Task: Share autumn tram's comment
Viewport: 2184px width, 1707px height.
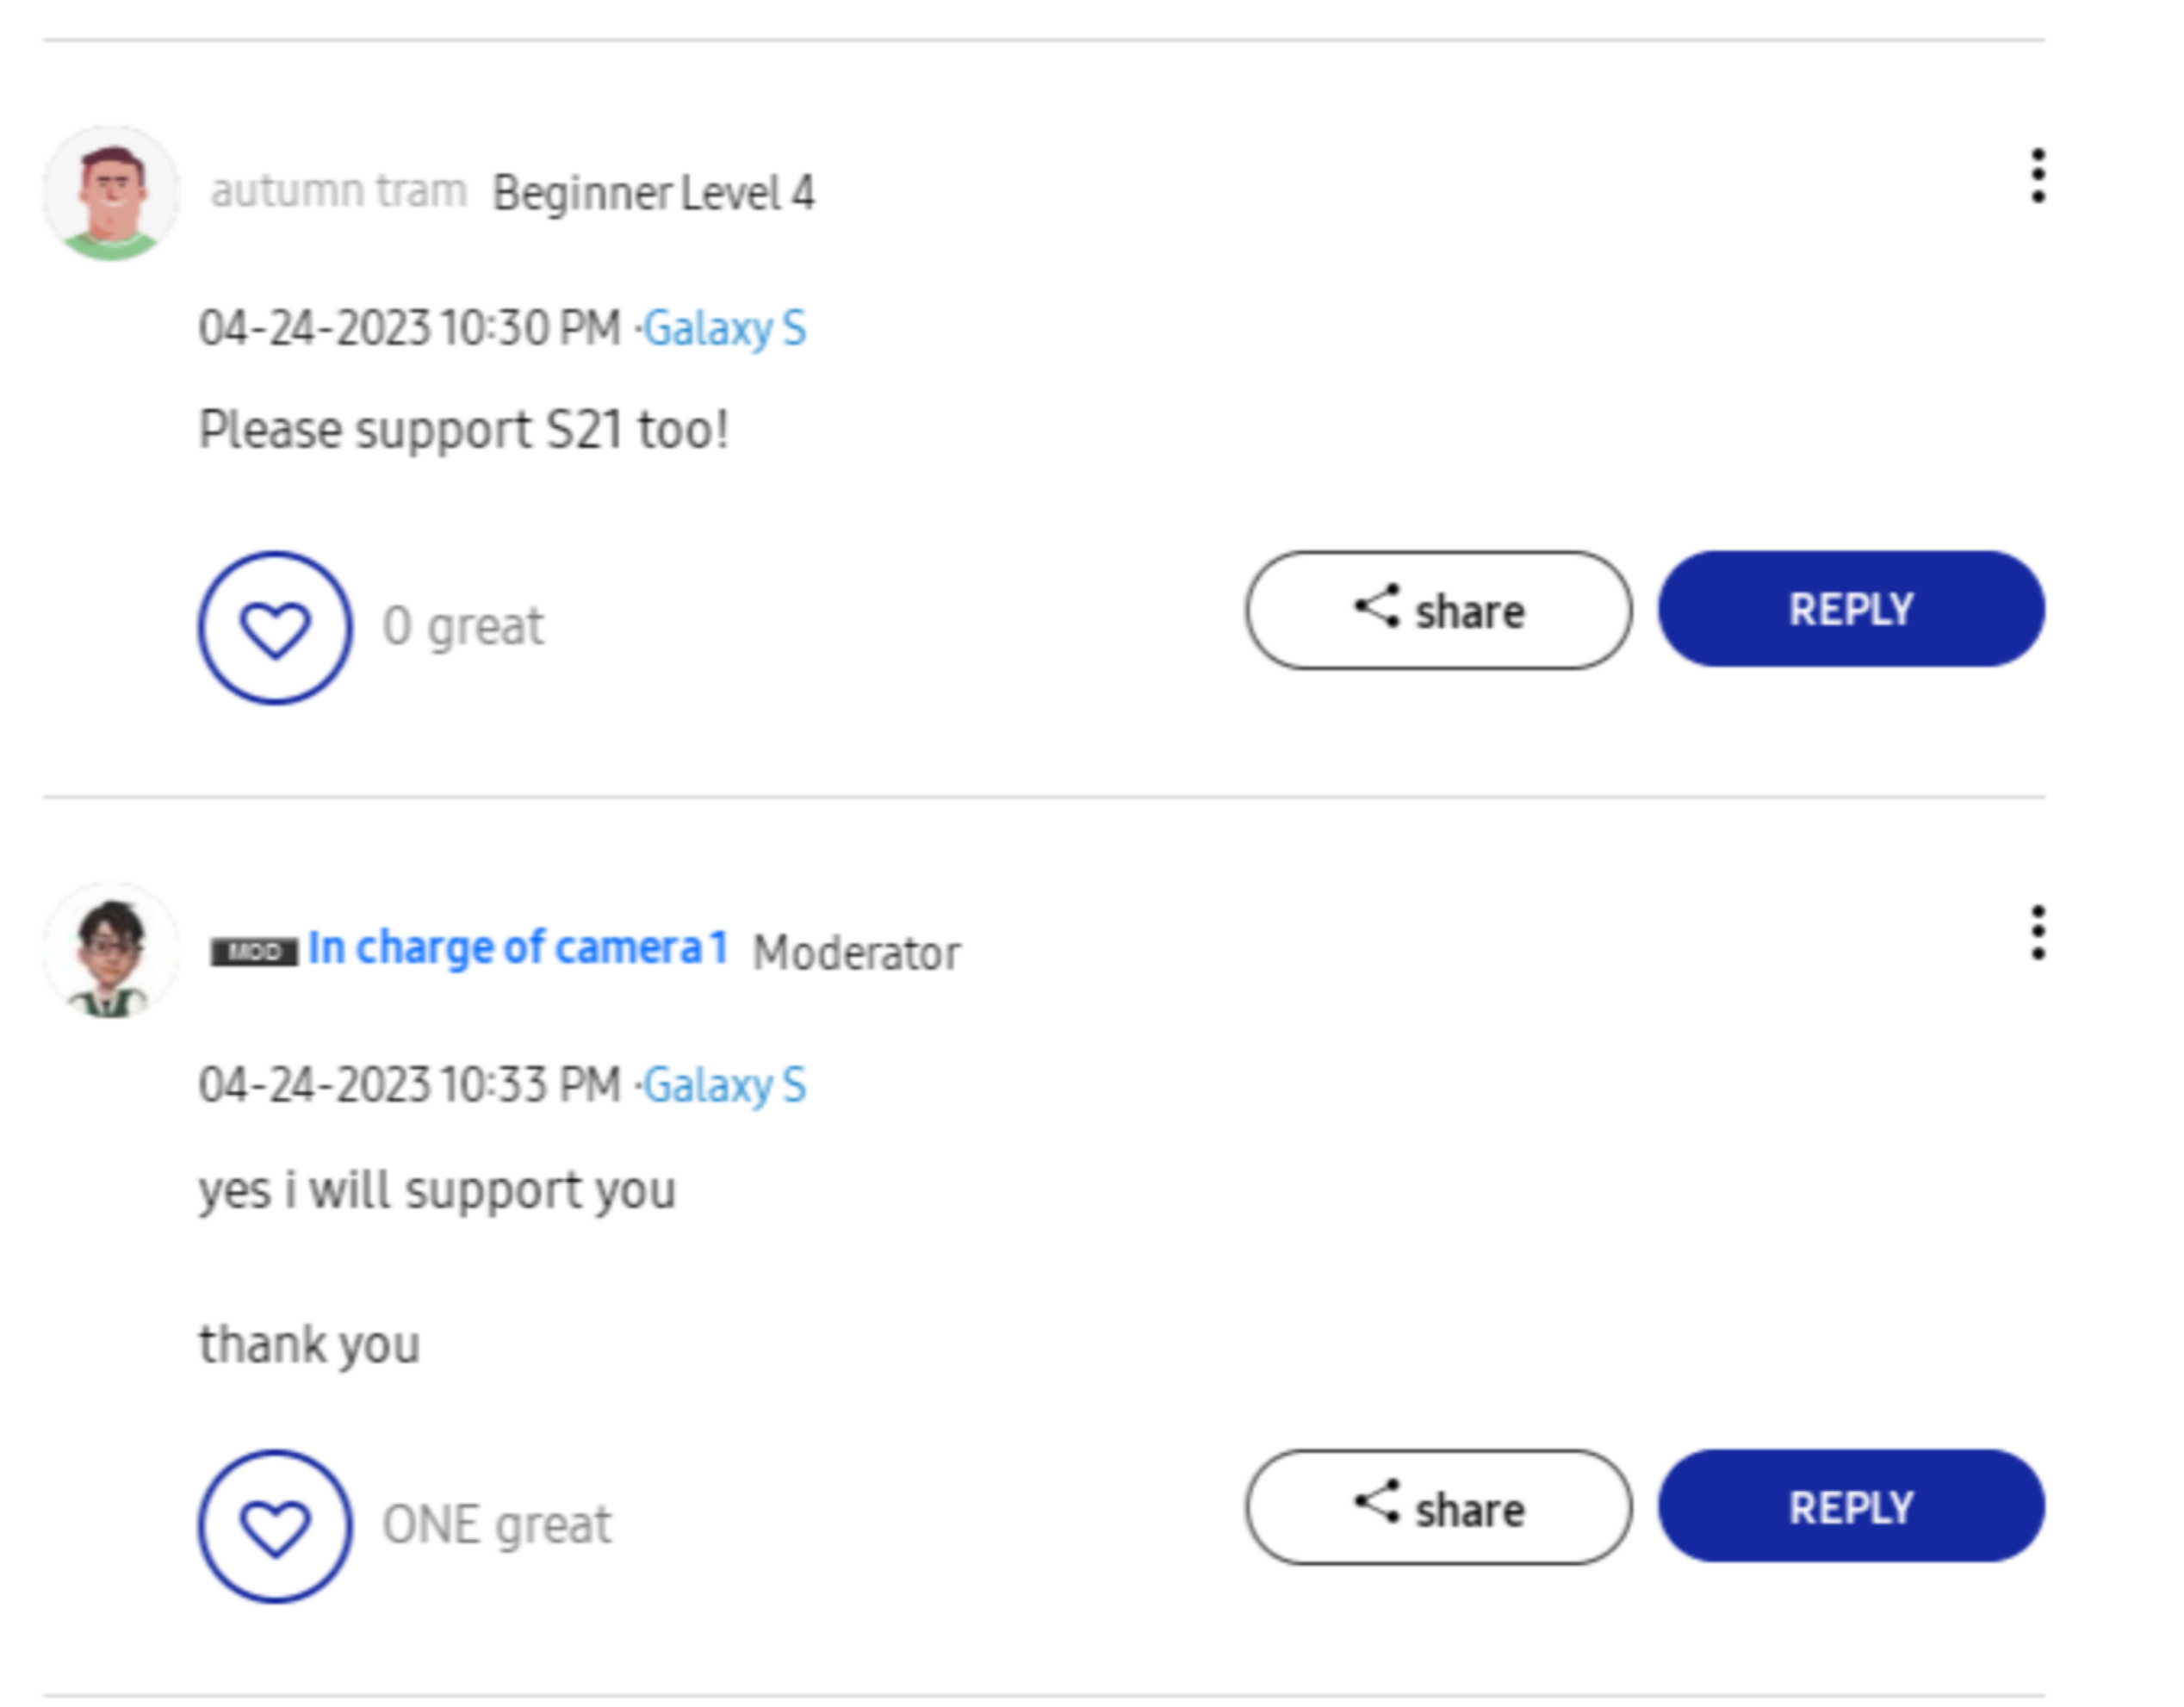Action: [x=1438, y=610]
